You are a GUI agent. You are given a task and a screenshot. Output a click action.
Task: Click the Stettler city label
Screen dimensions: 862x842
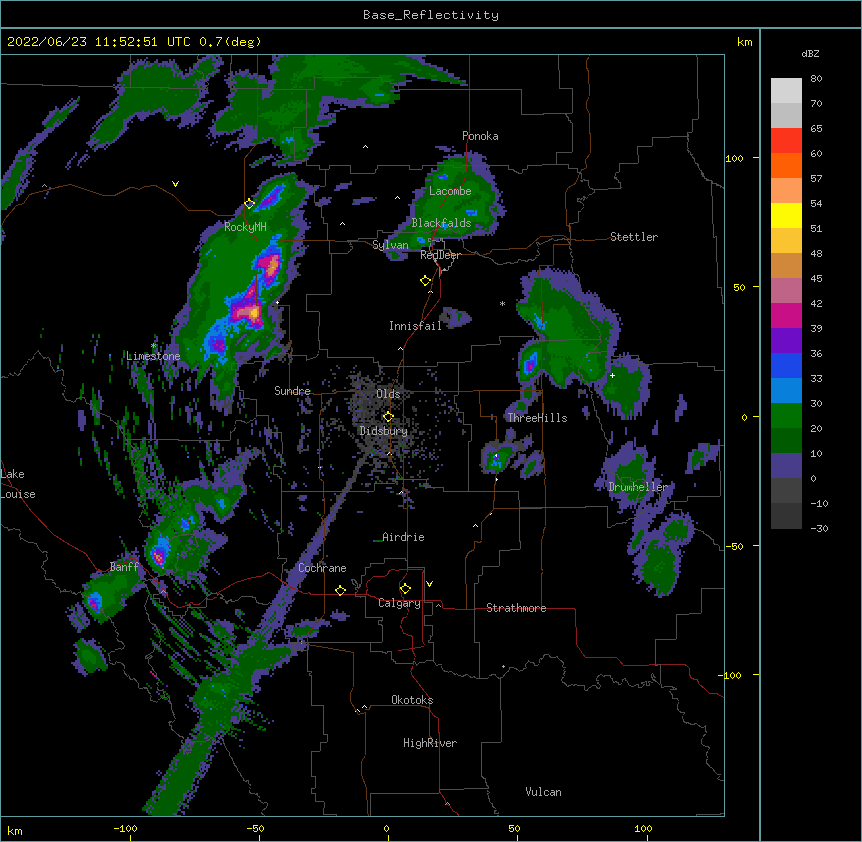(634, 237)
